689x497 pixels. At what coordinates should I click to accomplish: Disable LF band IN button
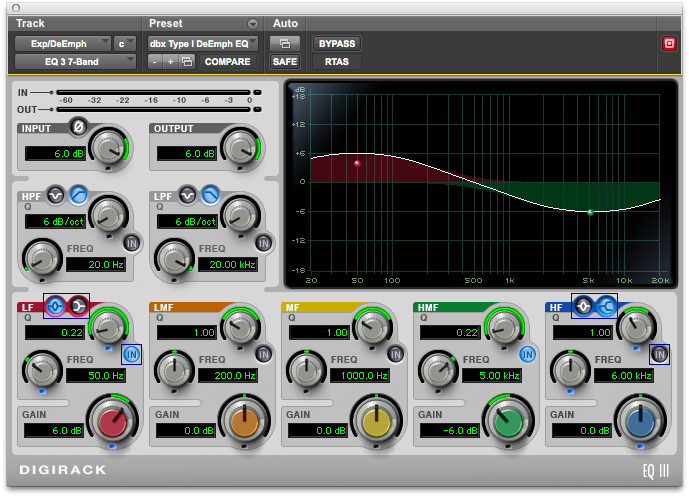click(131, 354)
